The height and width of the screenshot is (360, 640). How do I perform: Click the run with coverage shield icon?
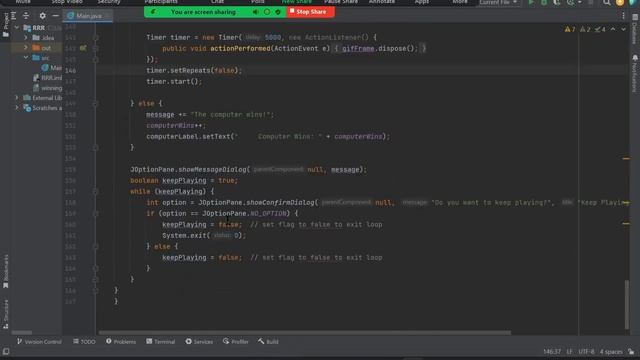pos(556,2)
